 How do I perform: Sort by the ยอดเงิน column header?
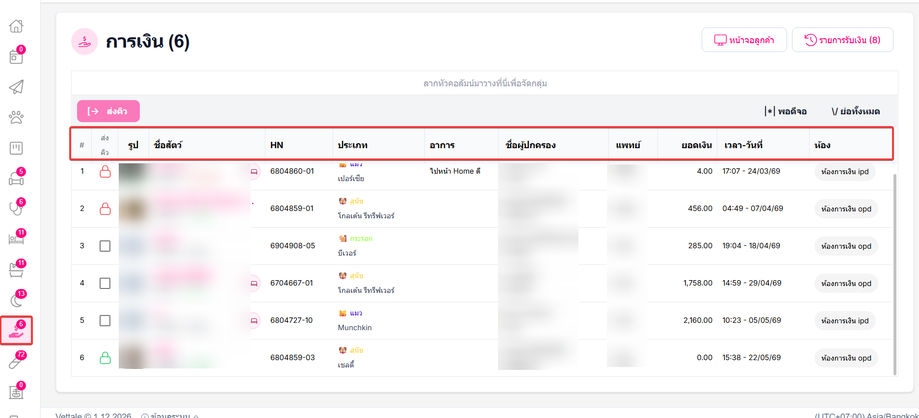(x=697, y=144)
